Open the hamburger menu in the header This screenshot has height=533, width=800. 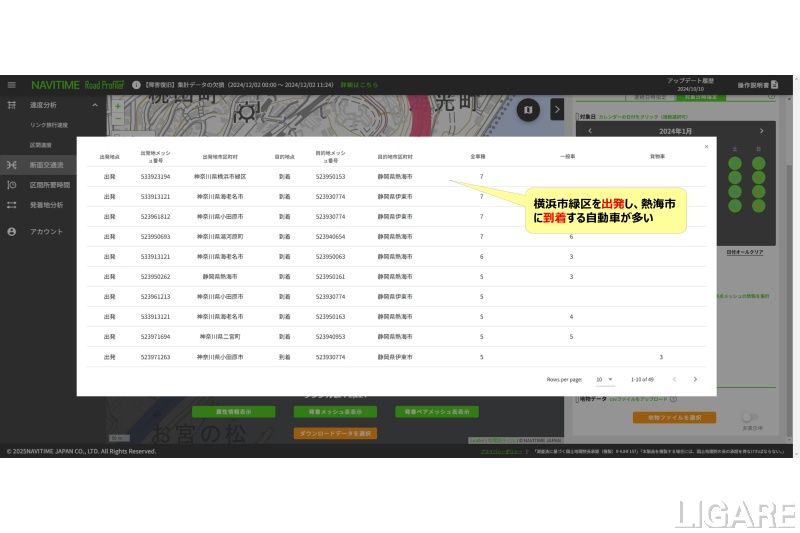[x=12, y=85]
